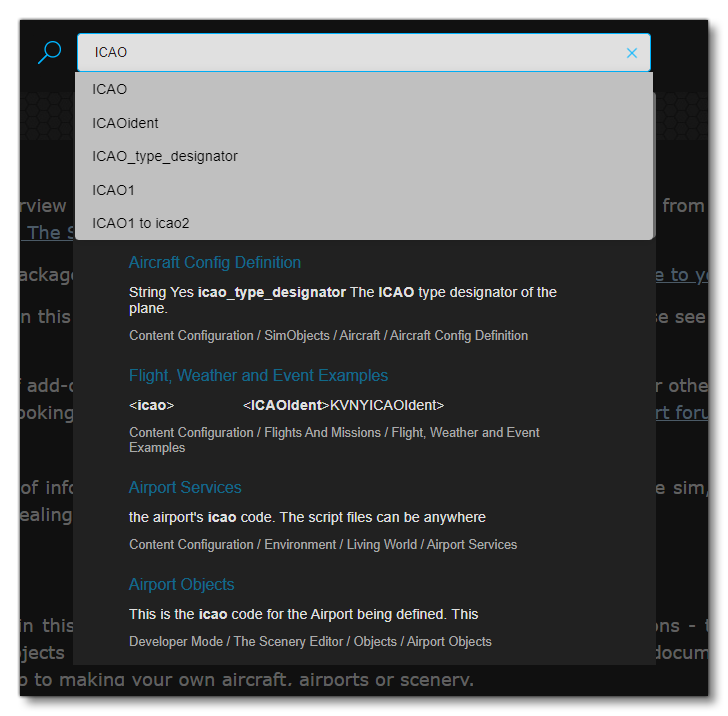Clear the search field with the X icon
Viewport: 728px width, 716px height.
(x=631, y=53)
